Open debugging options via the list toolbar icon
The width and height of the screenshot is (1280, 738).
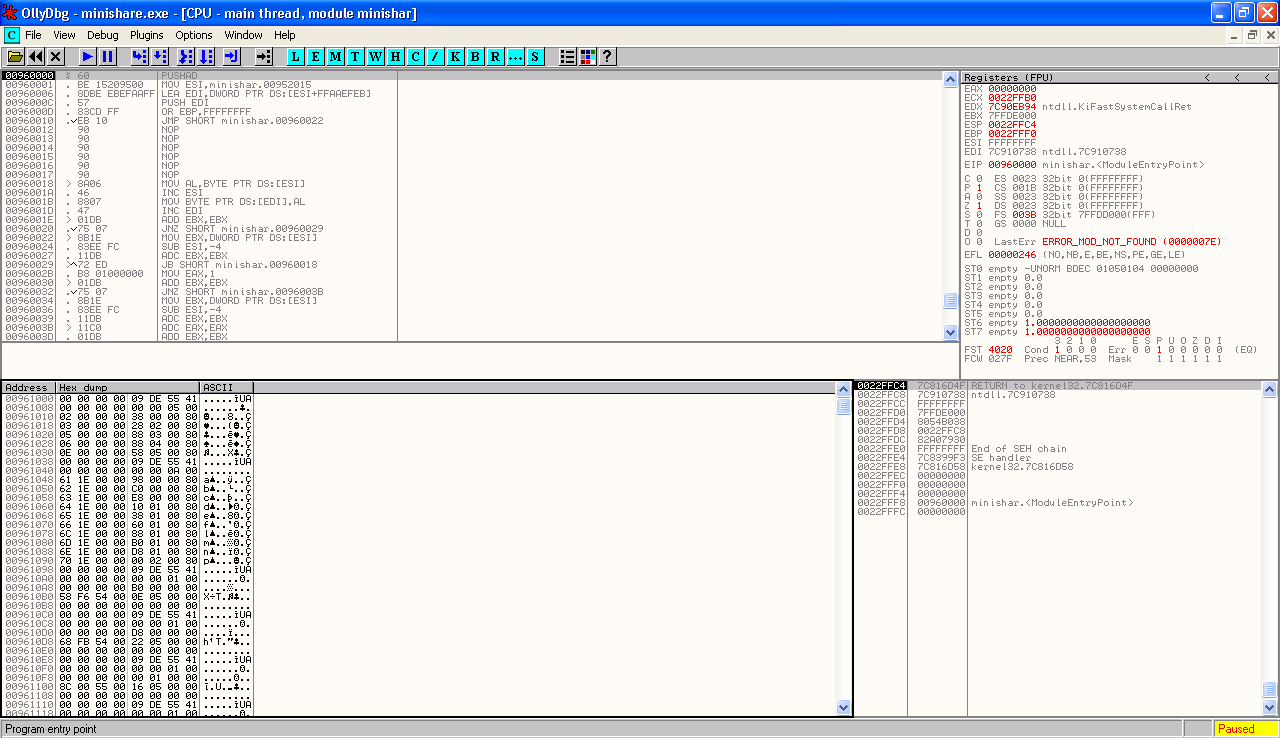tap(568, 57)
